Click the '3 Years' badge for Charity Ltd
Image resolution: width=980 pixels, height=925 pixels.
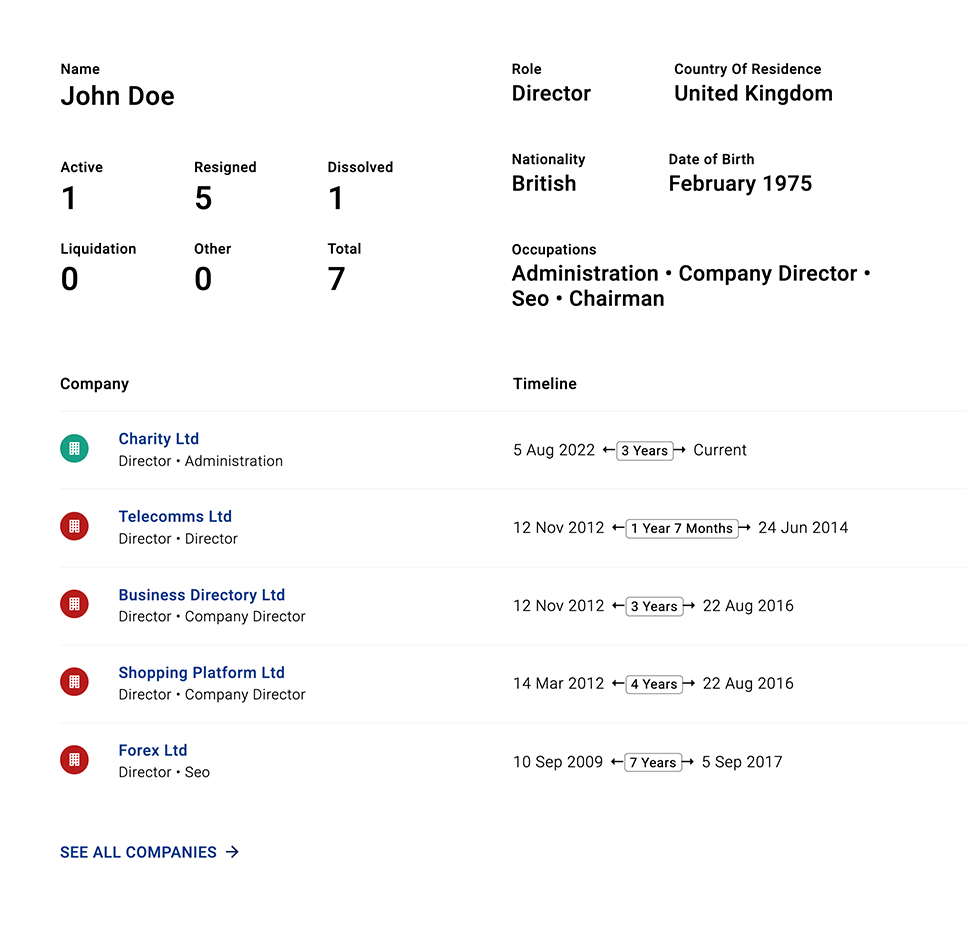click(644, 451)
